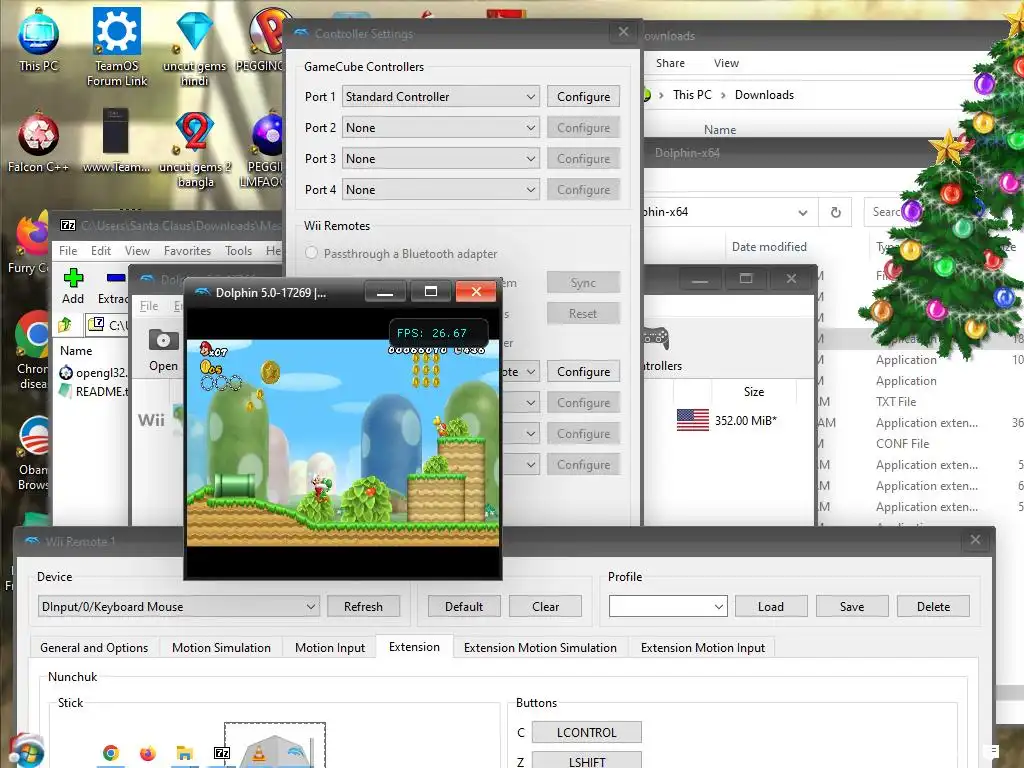The height and width of the screenshot is (768, 1024).
Task: Open Share tab in Explorer
Action: tap(670, 63)
